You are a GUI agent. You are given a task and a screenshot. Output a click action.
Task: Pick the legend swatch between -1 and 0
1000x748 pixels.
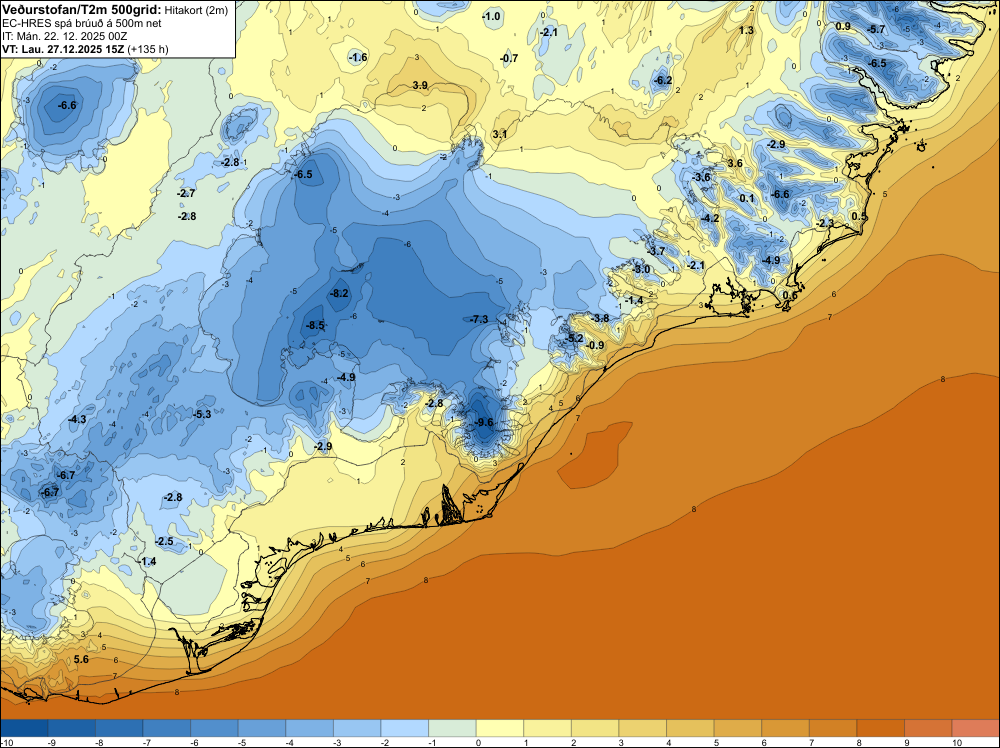[x=452, y=728]
